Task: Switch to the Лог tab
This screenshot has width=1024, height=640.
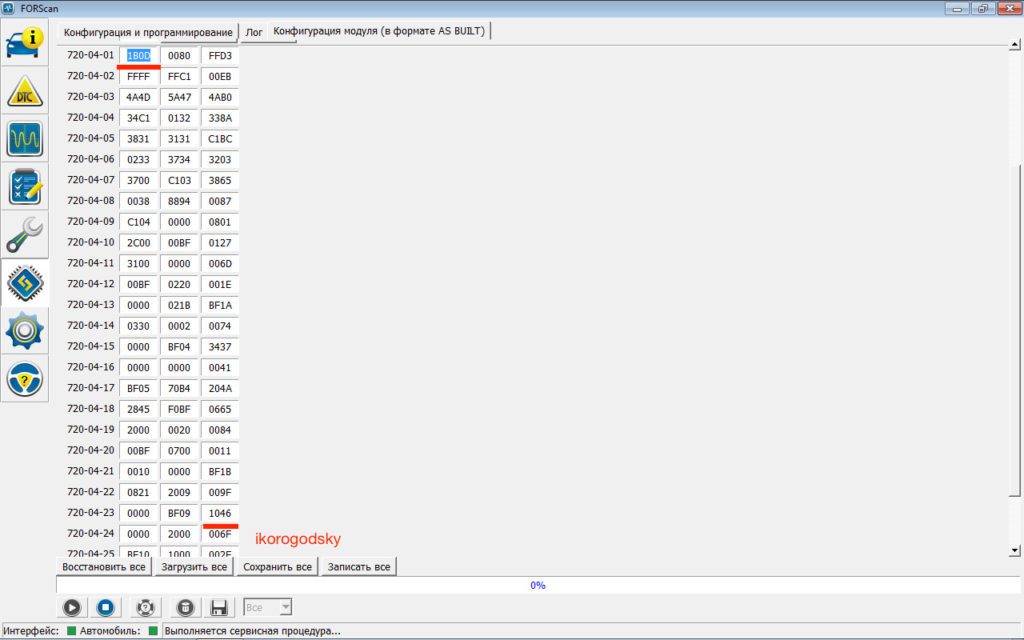Action: [254, 32]
